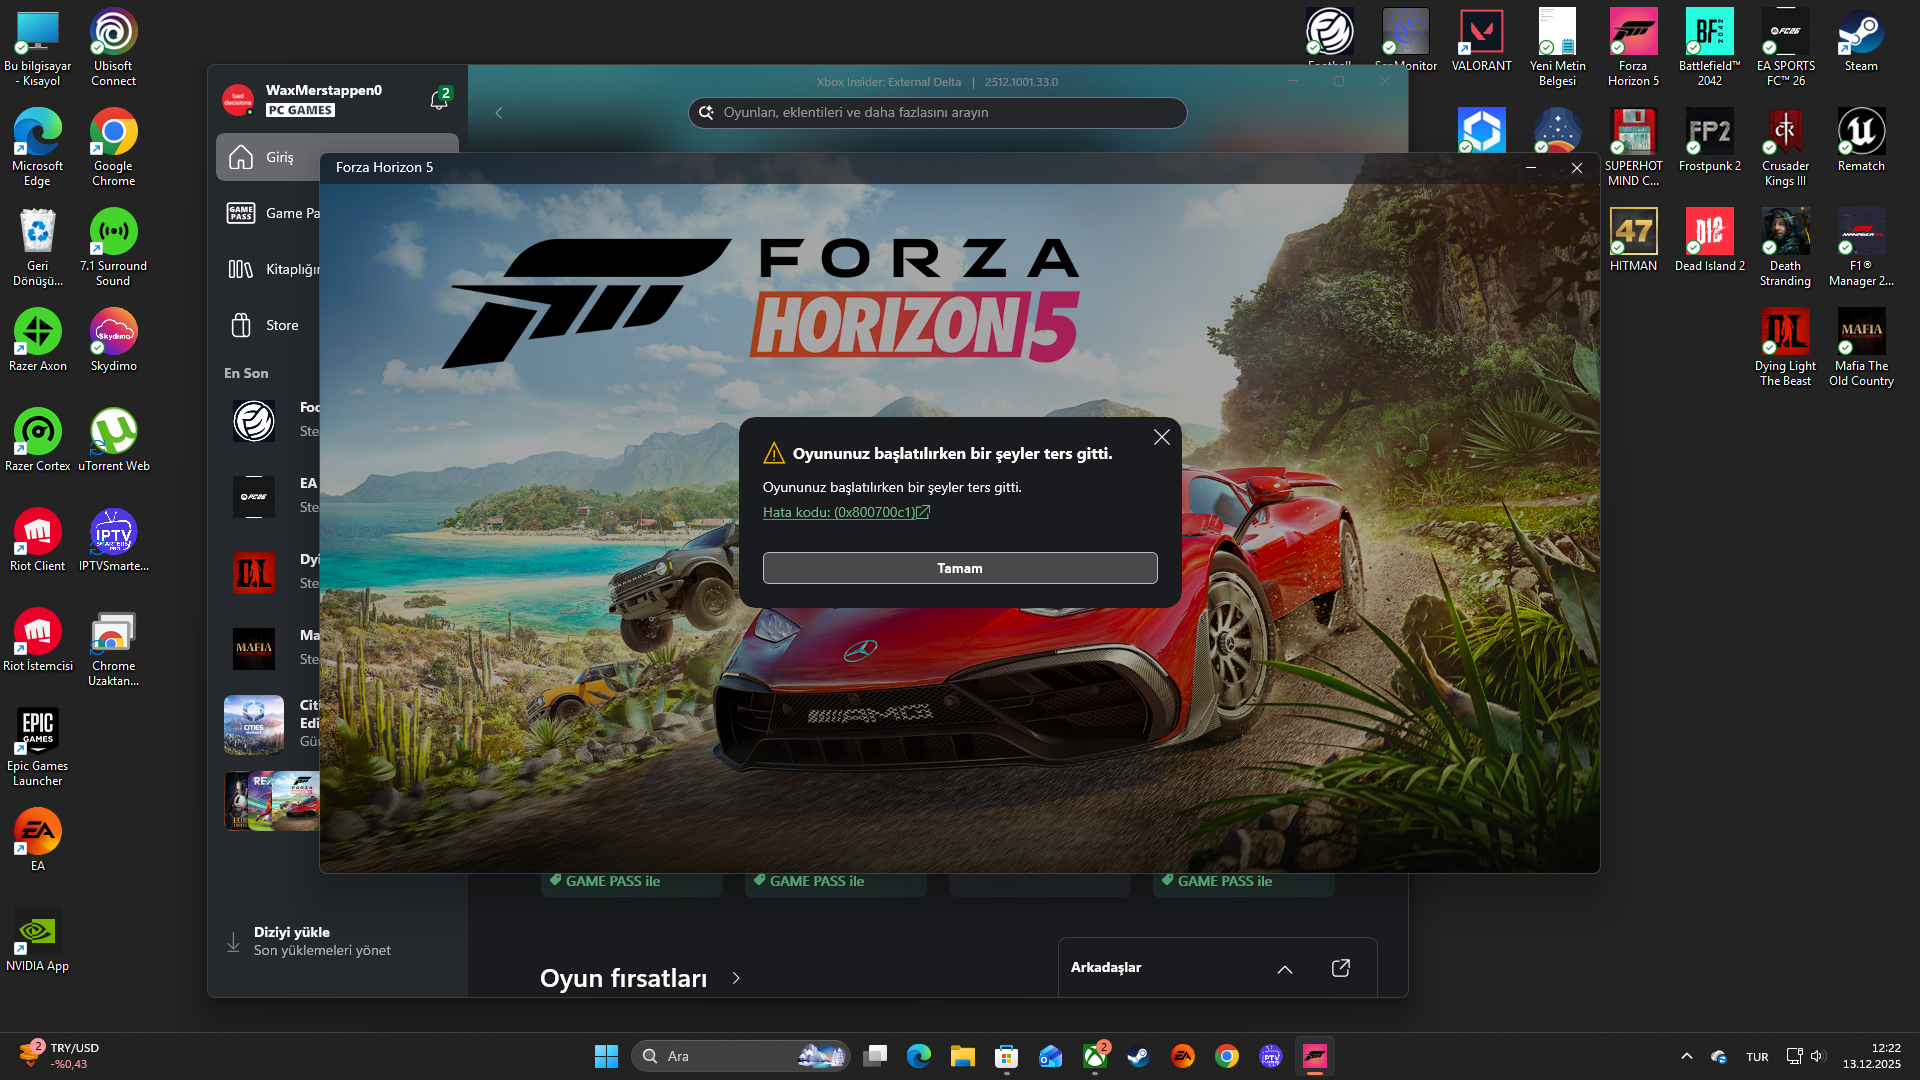Open File Explorer from taskbar
The height and width of the screenshot is (1080, 1920).
click(x=962, y=1056)
